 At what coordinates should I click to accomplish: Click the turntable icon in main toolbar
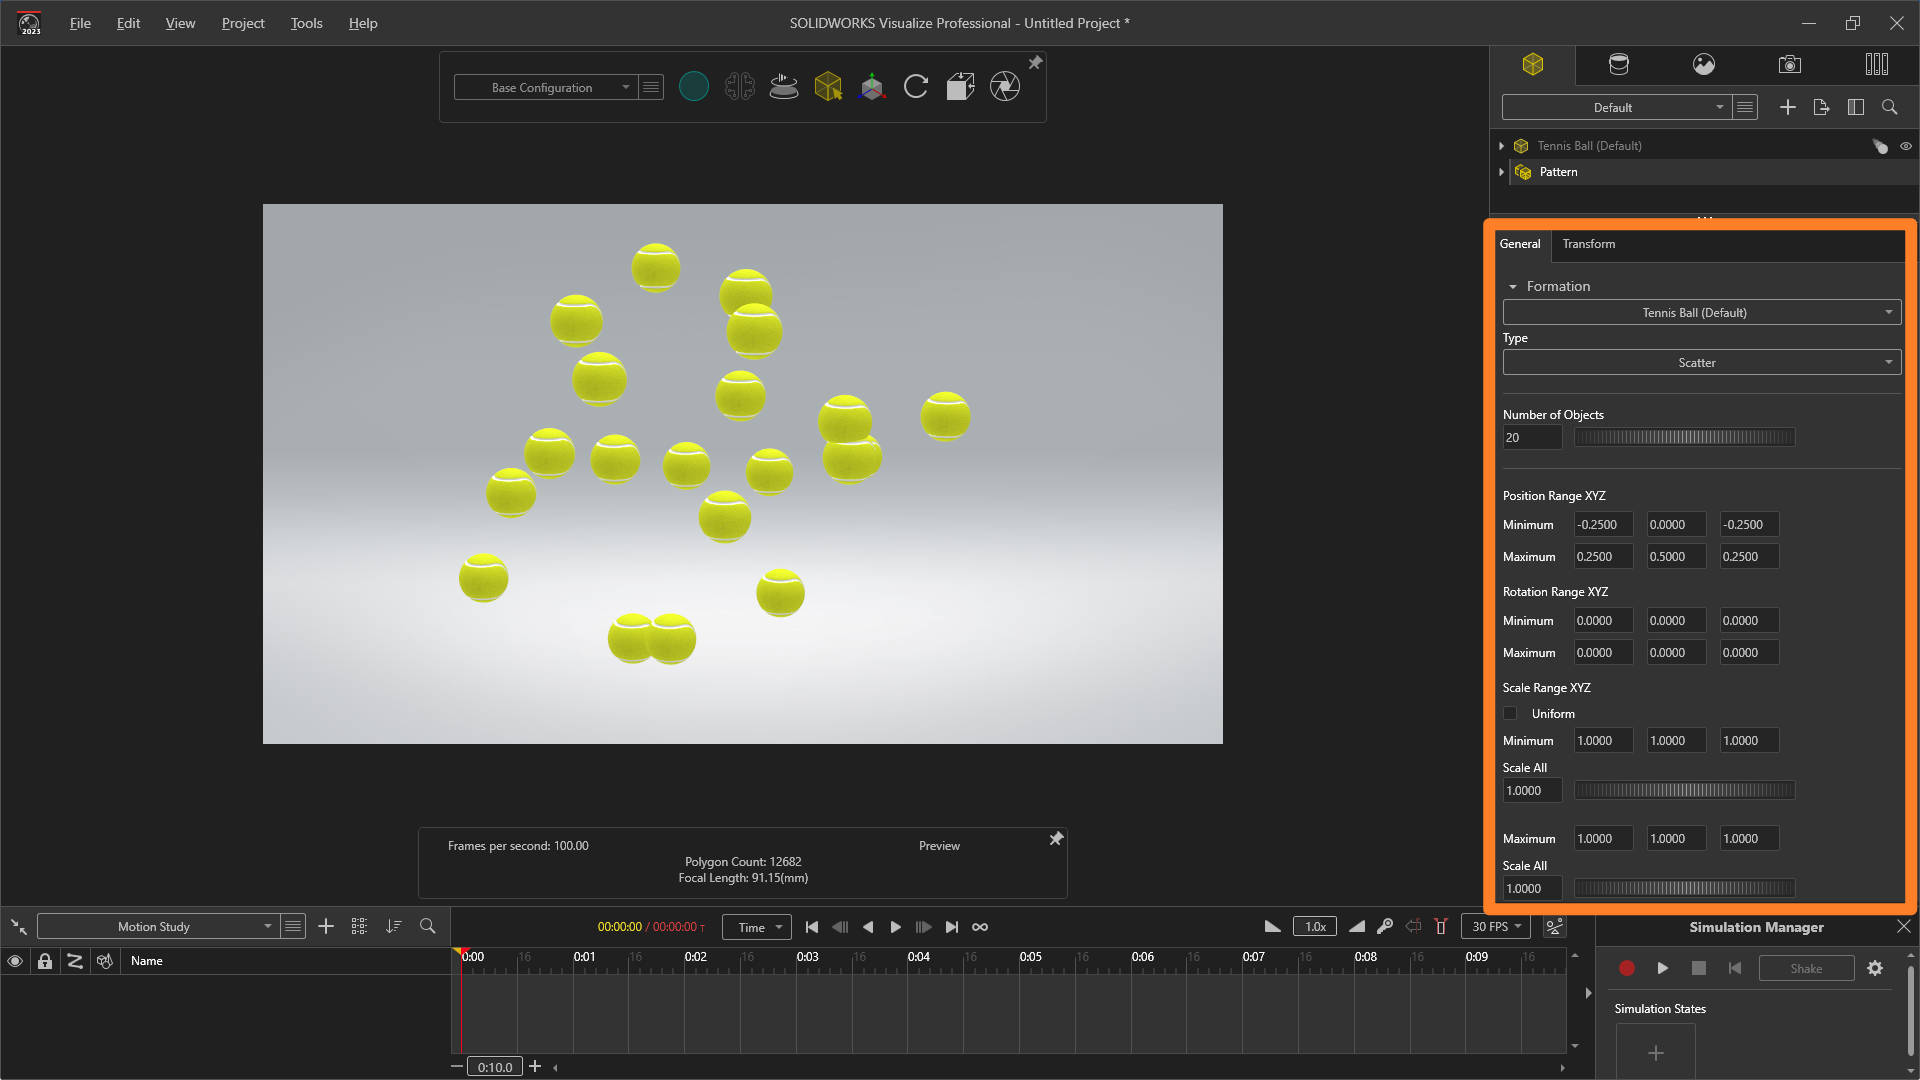click(784, 87)
